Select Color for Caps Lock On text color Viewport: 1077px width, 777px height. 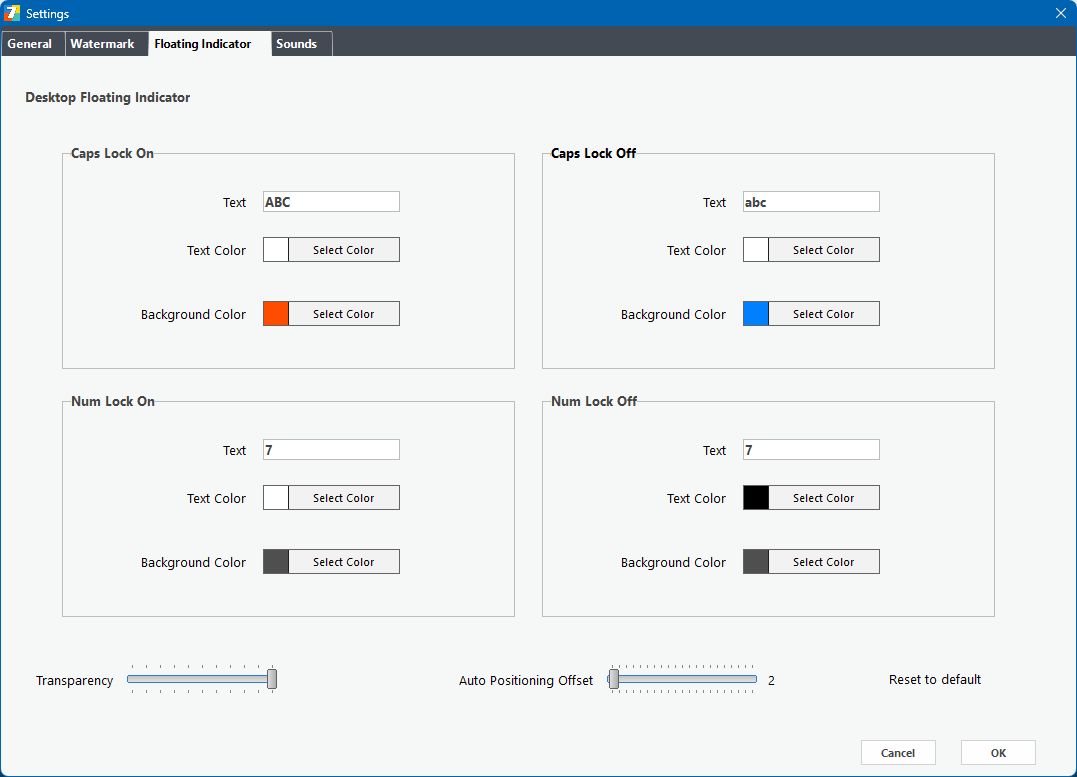coord(343,250)
